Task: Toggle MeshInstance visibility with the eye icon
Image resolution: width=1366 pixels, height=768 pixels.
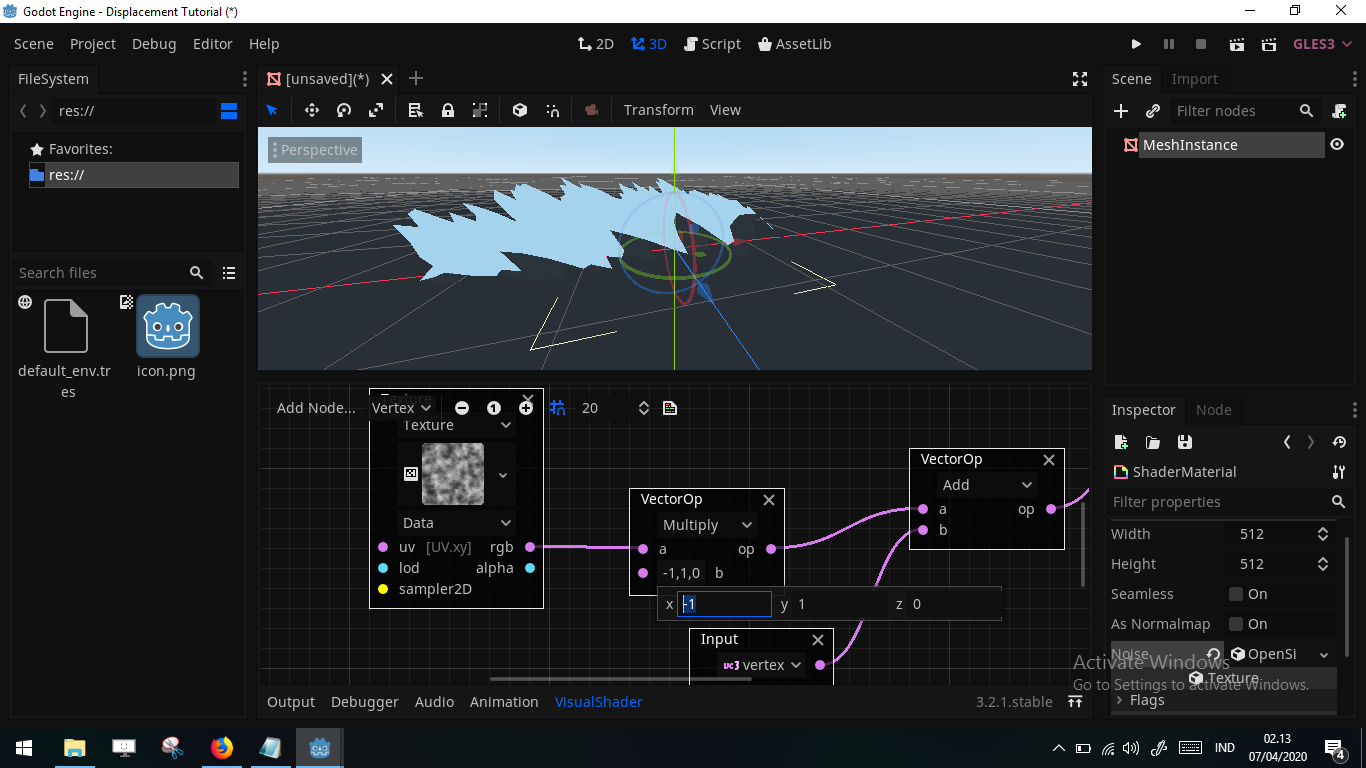Action: (x=1337, y=144)
